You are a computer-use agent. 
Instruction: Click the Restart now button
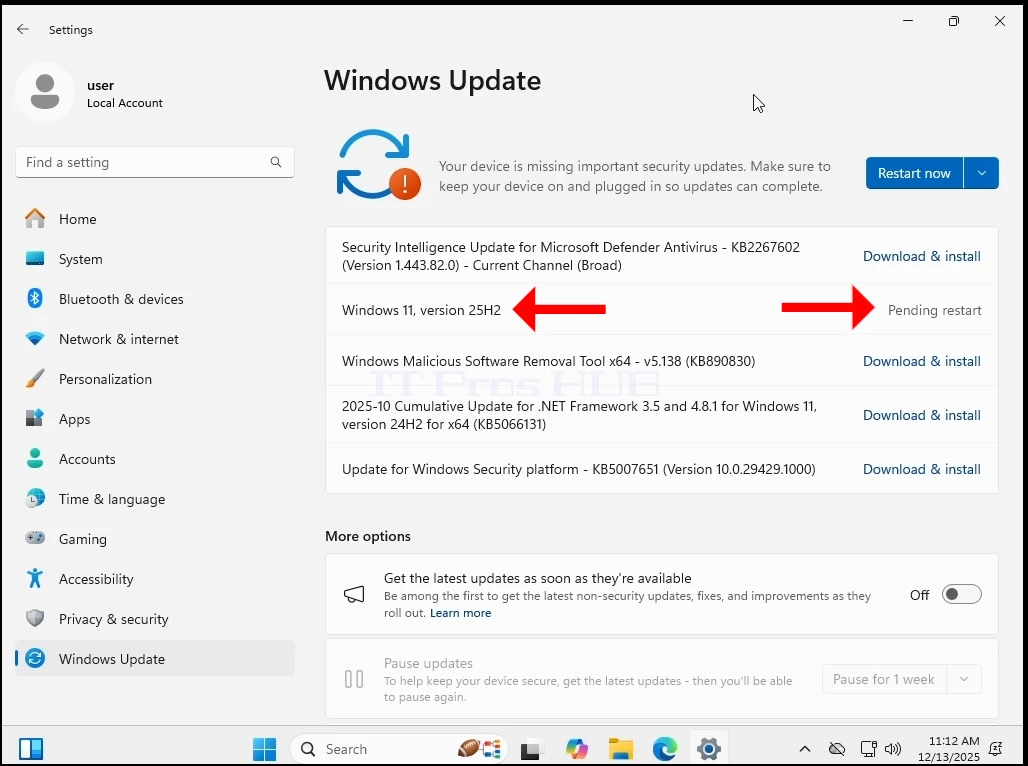pyautogui.click(x=914, y=173)
